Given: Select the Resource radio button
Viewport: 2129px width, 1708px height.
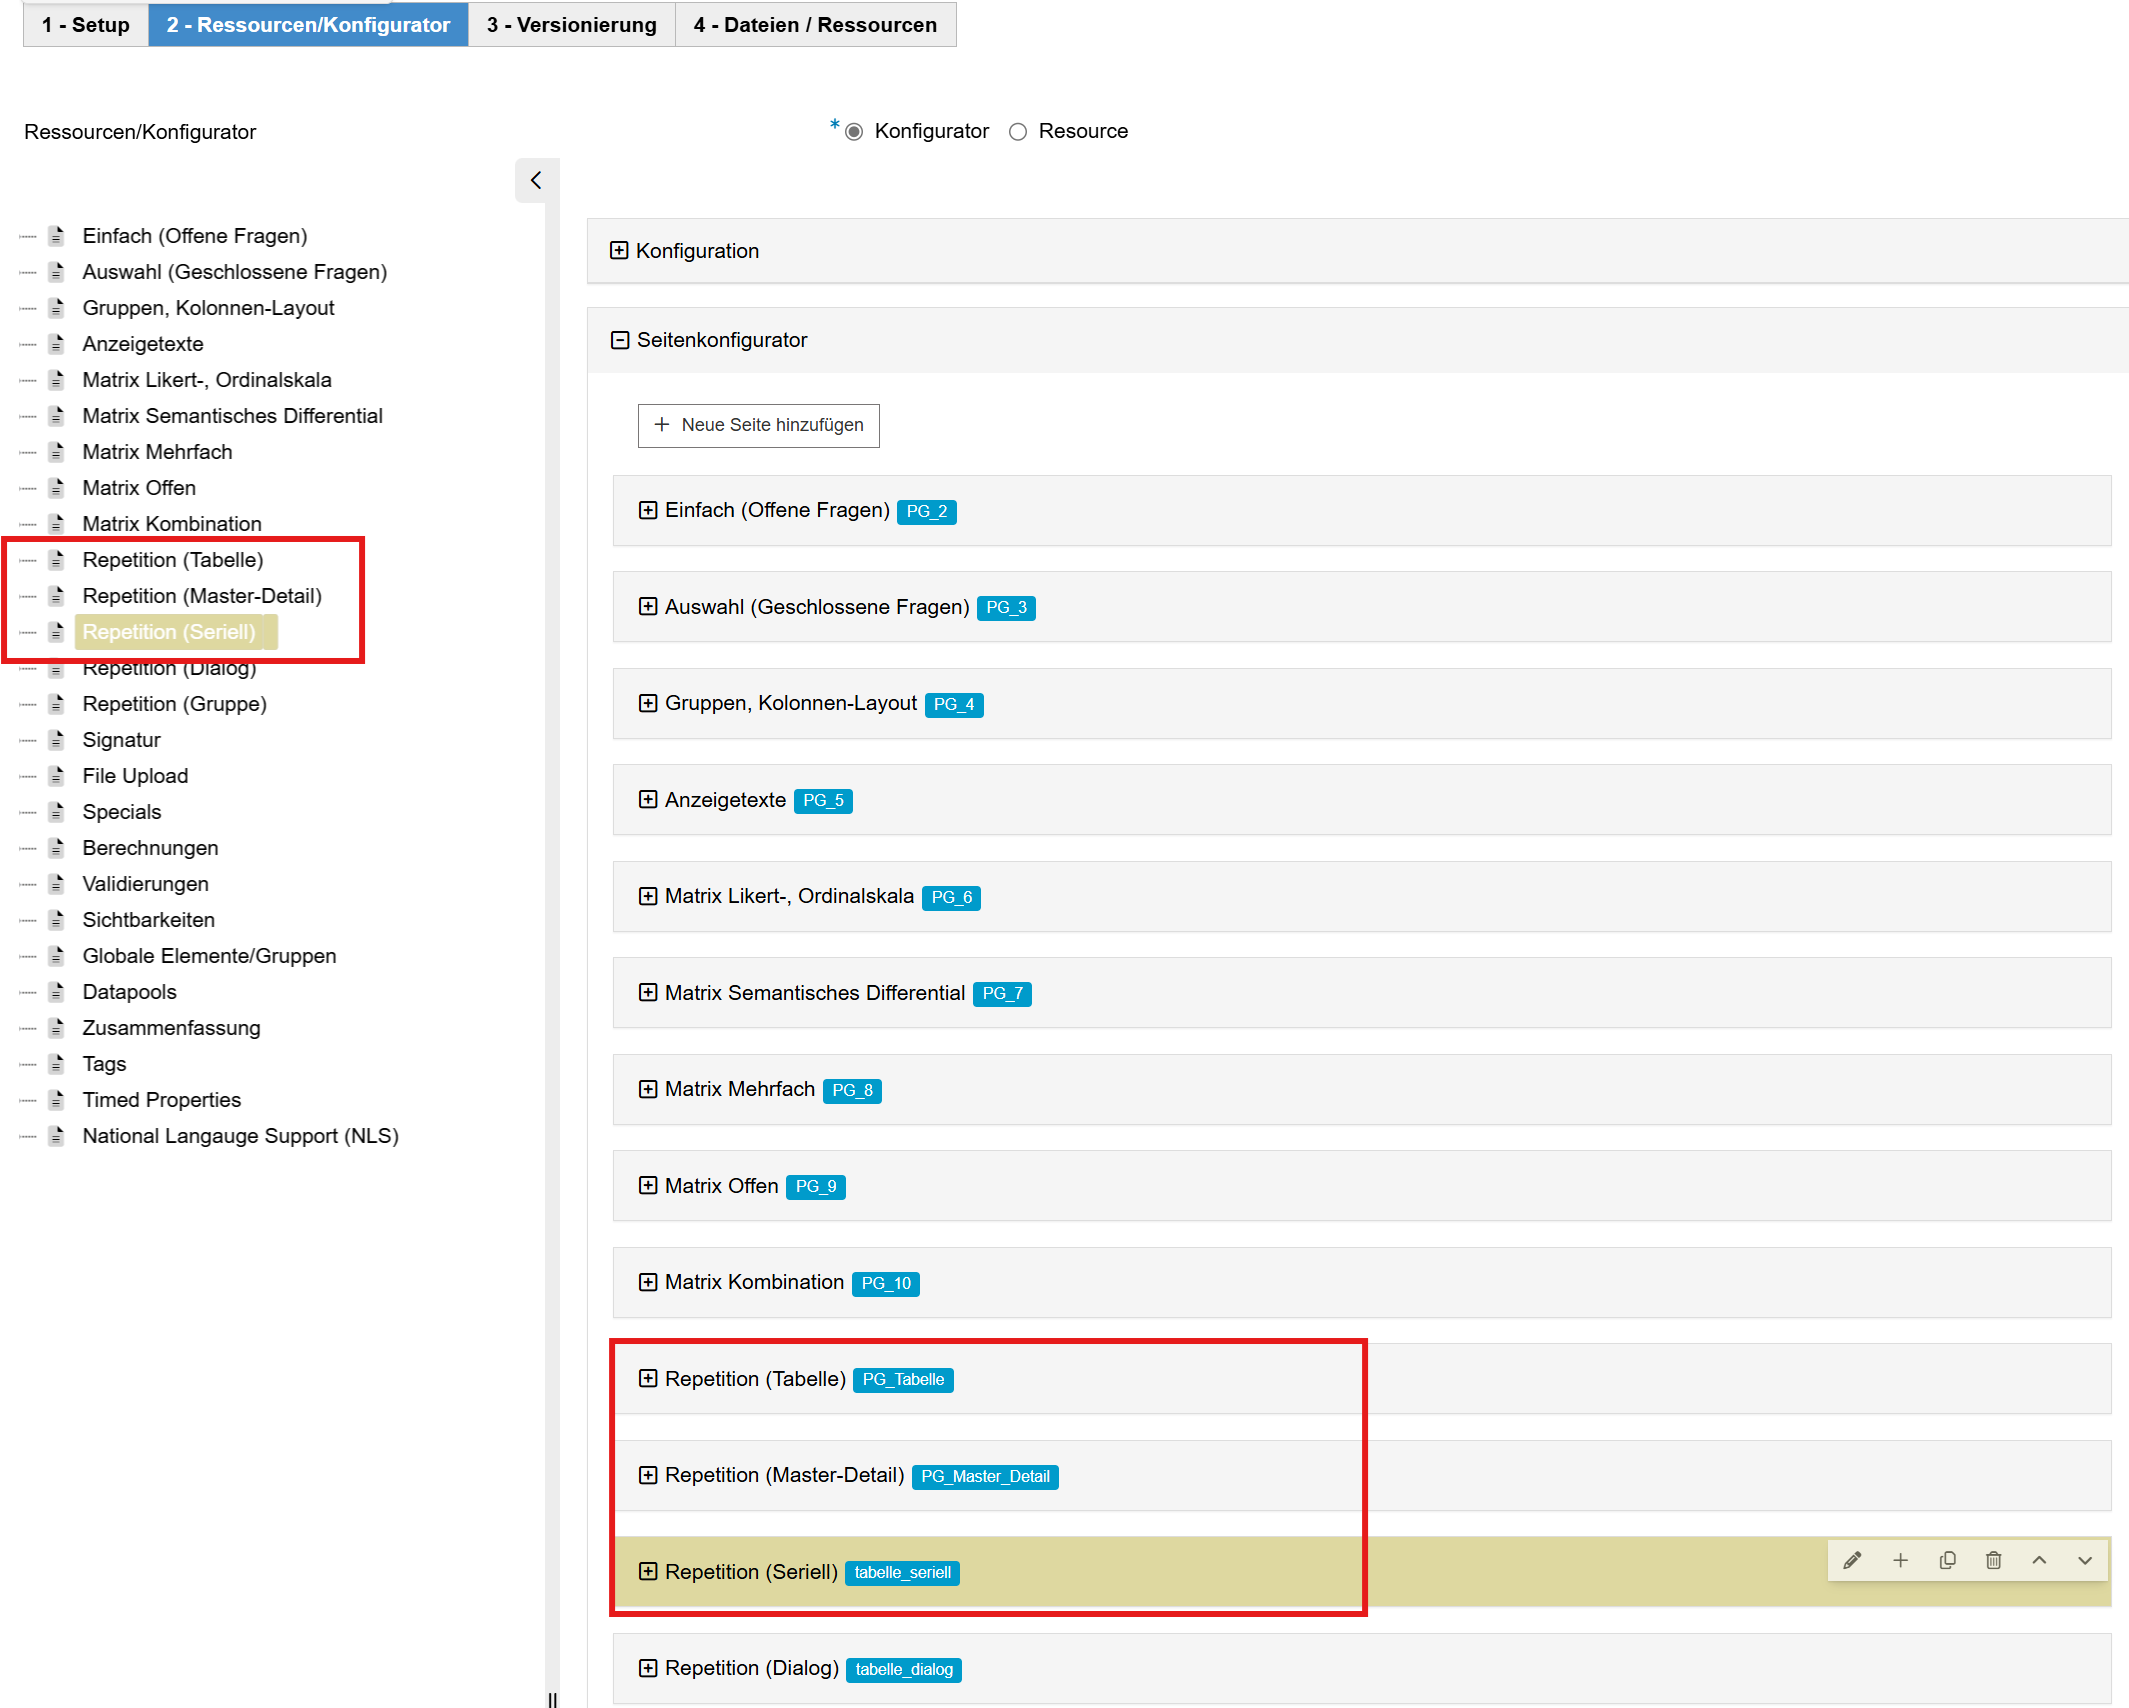Looking at the screenshot, I should pos(1018,132).
